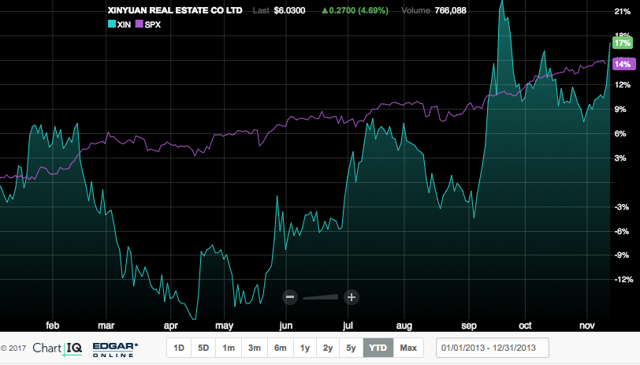640x365 pixels.
Task: Click the zoom in plus icon
Action: (x=351, y=297)
